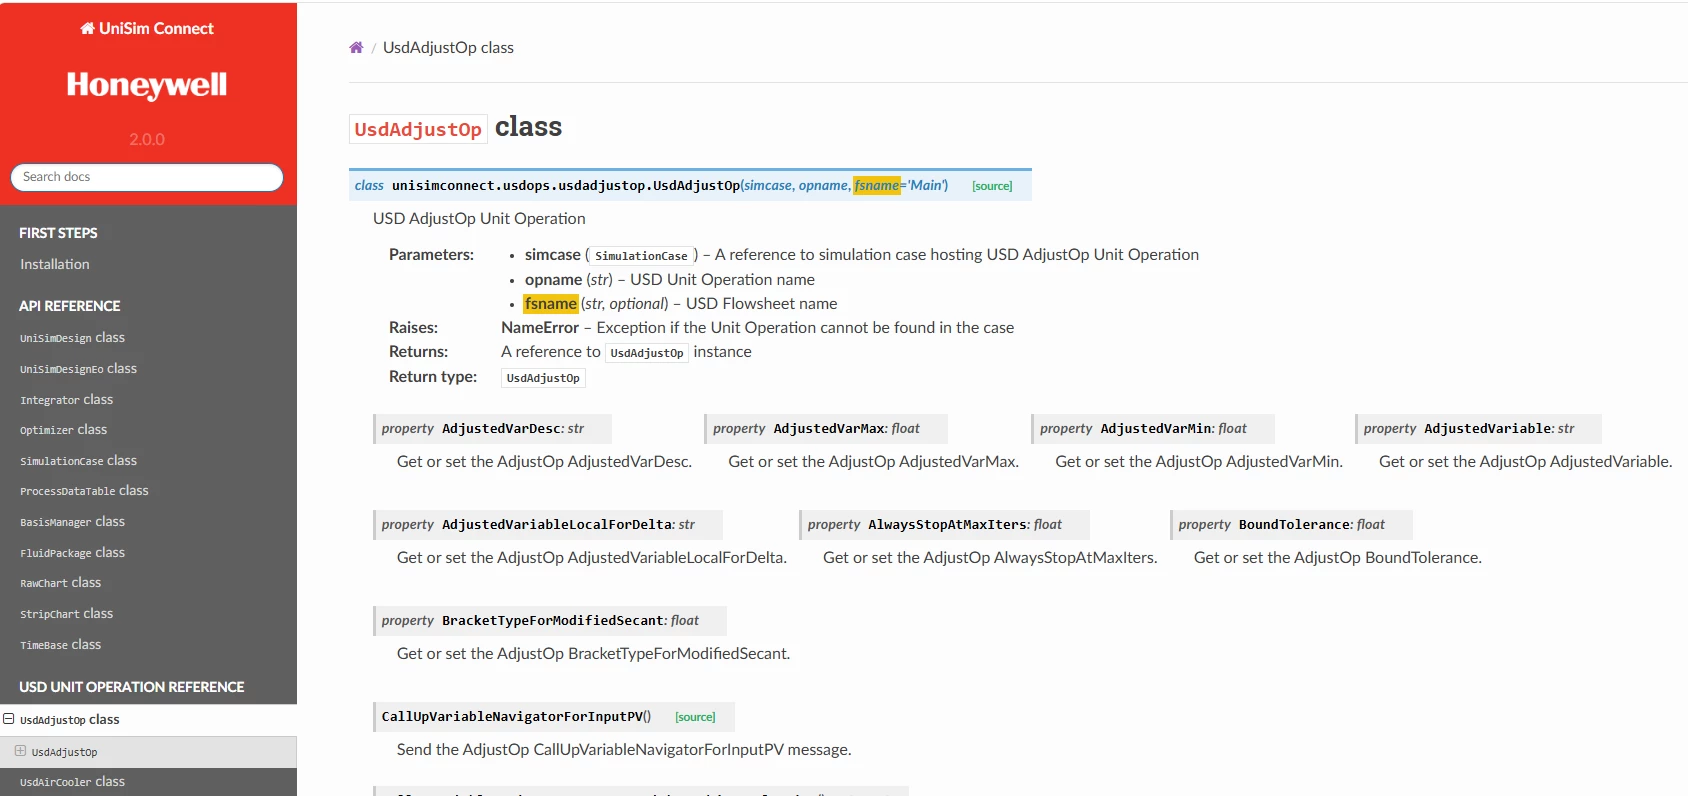The width and height of the screenshot is (1688, 796).
Task: Select highlighted fsname in class signature
Action: pos(877,185)
